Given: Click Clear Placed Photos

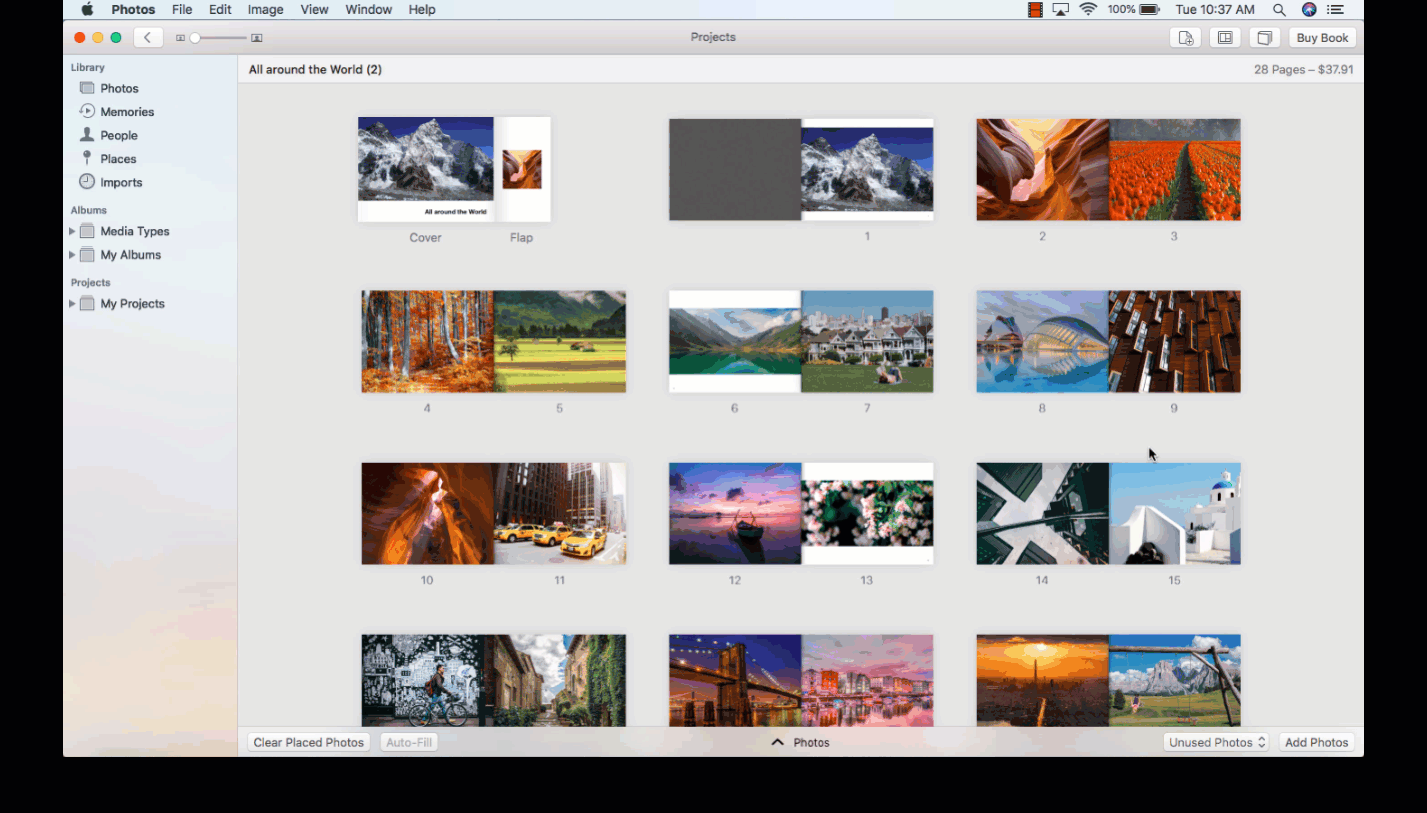Looking at the screenshot, I should (309, 742).
